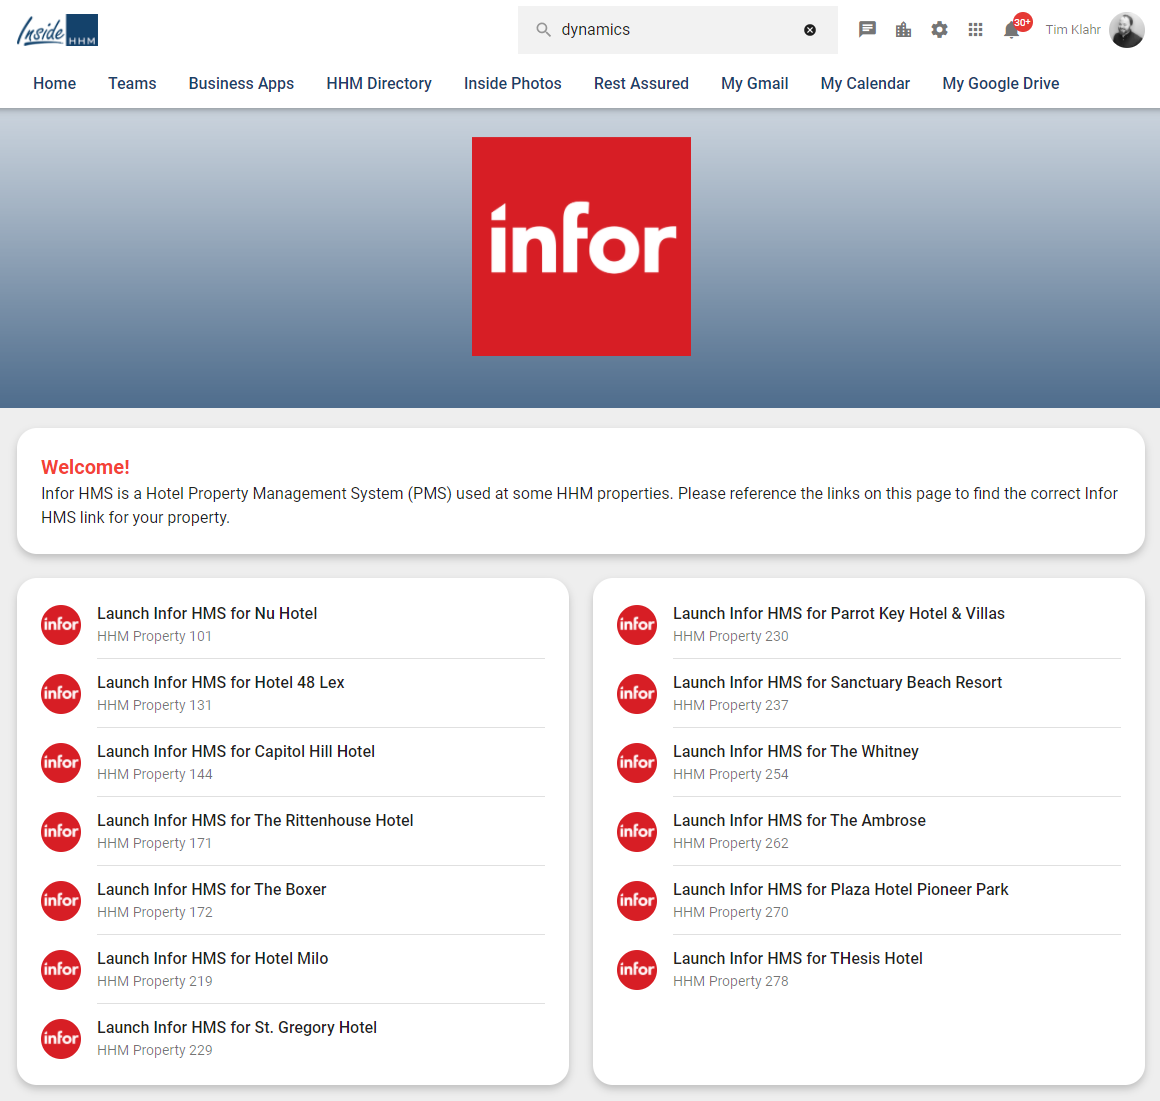Click the 'HHM Property 237' subtitle
This screenshot has height=1101, width=1160.
[x=731, y=705]
